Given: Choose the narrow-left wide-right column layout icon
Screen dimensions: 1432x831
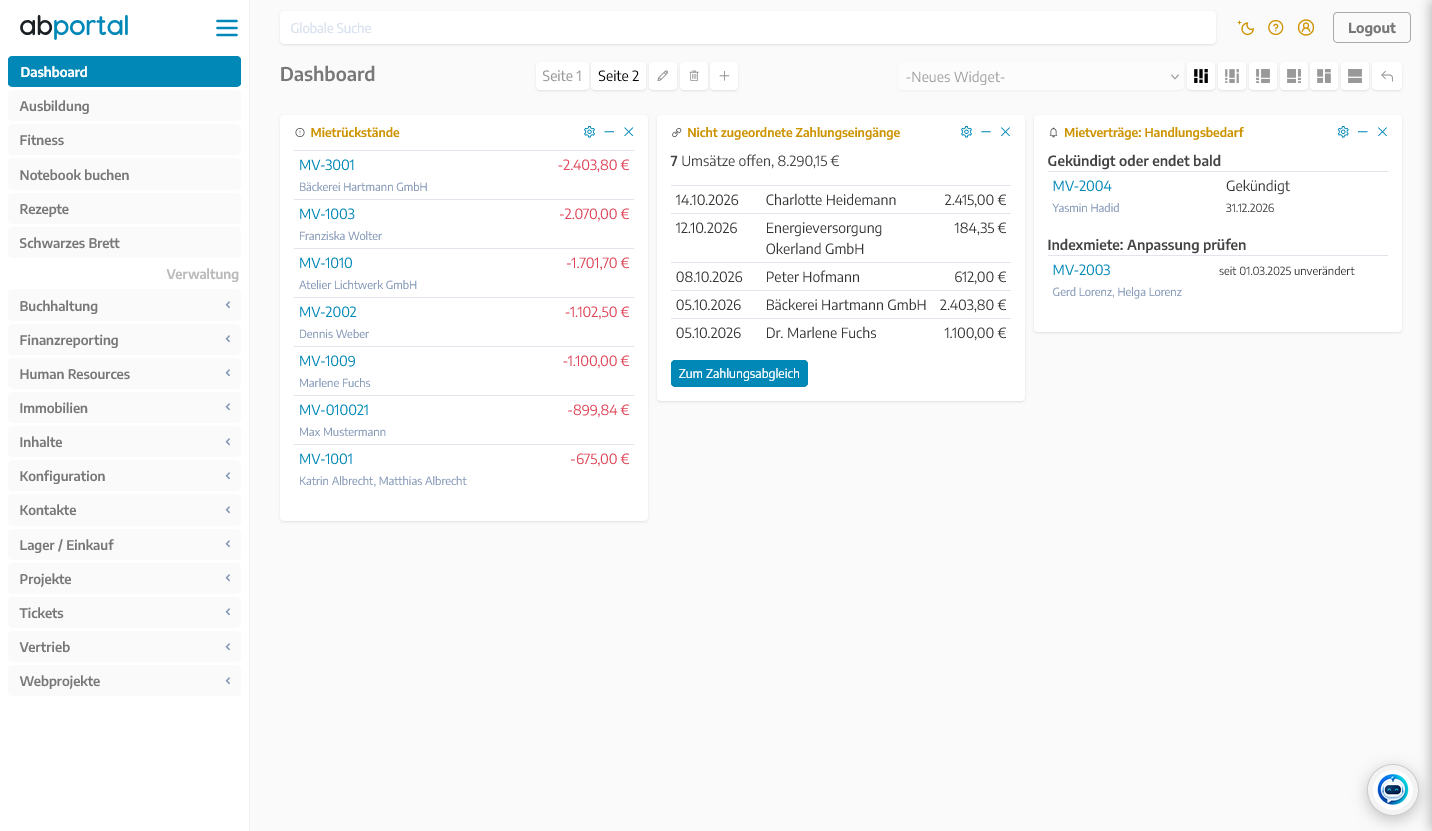Looking at the screenshot, I should click(x=1263, y=76).
